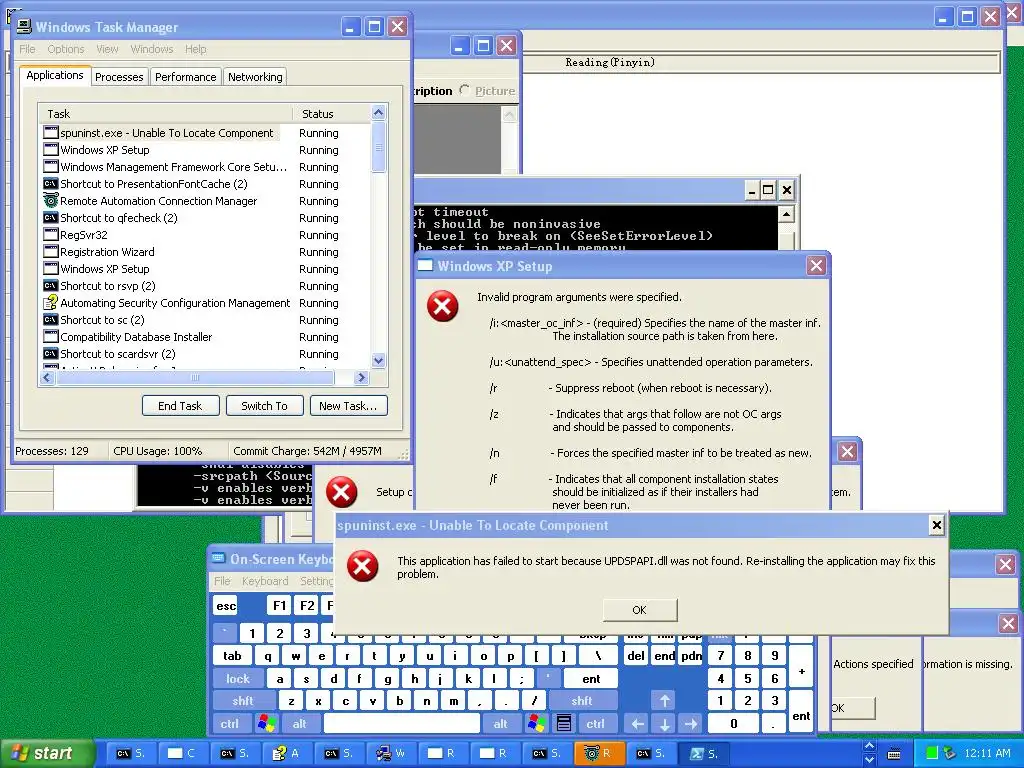
Task: Click the application menu key on On-Screen Keyboard
Action: click(x=564, y=724)
